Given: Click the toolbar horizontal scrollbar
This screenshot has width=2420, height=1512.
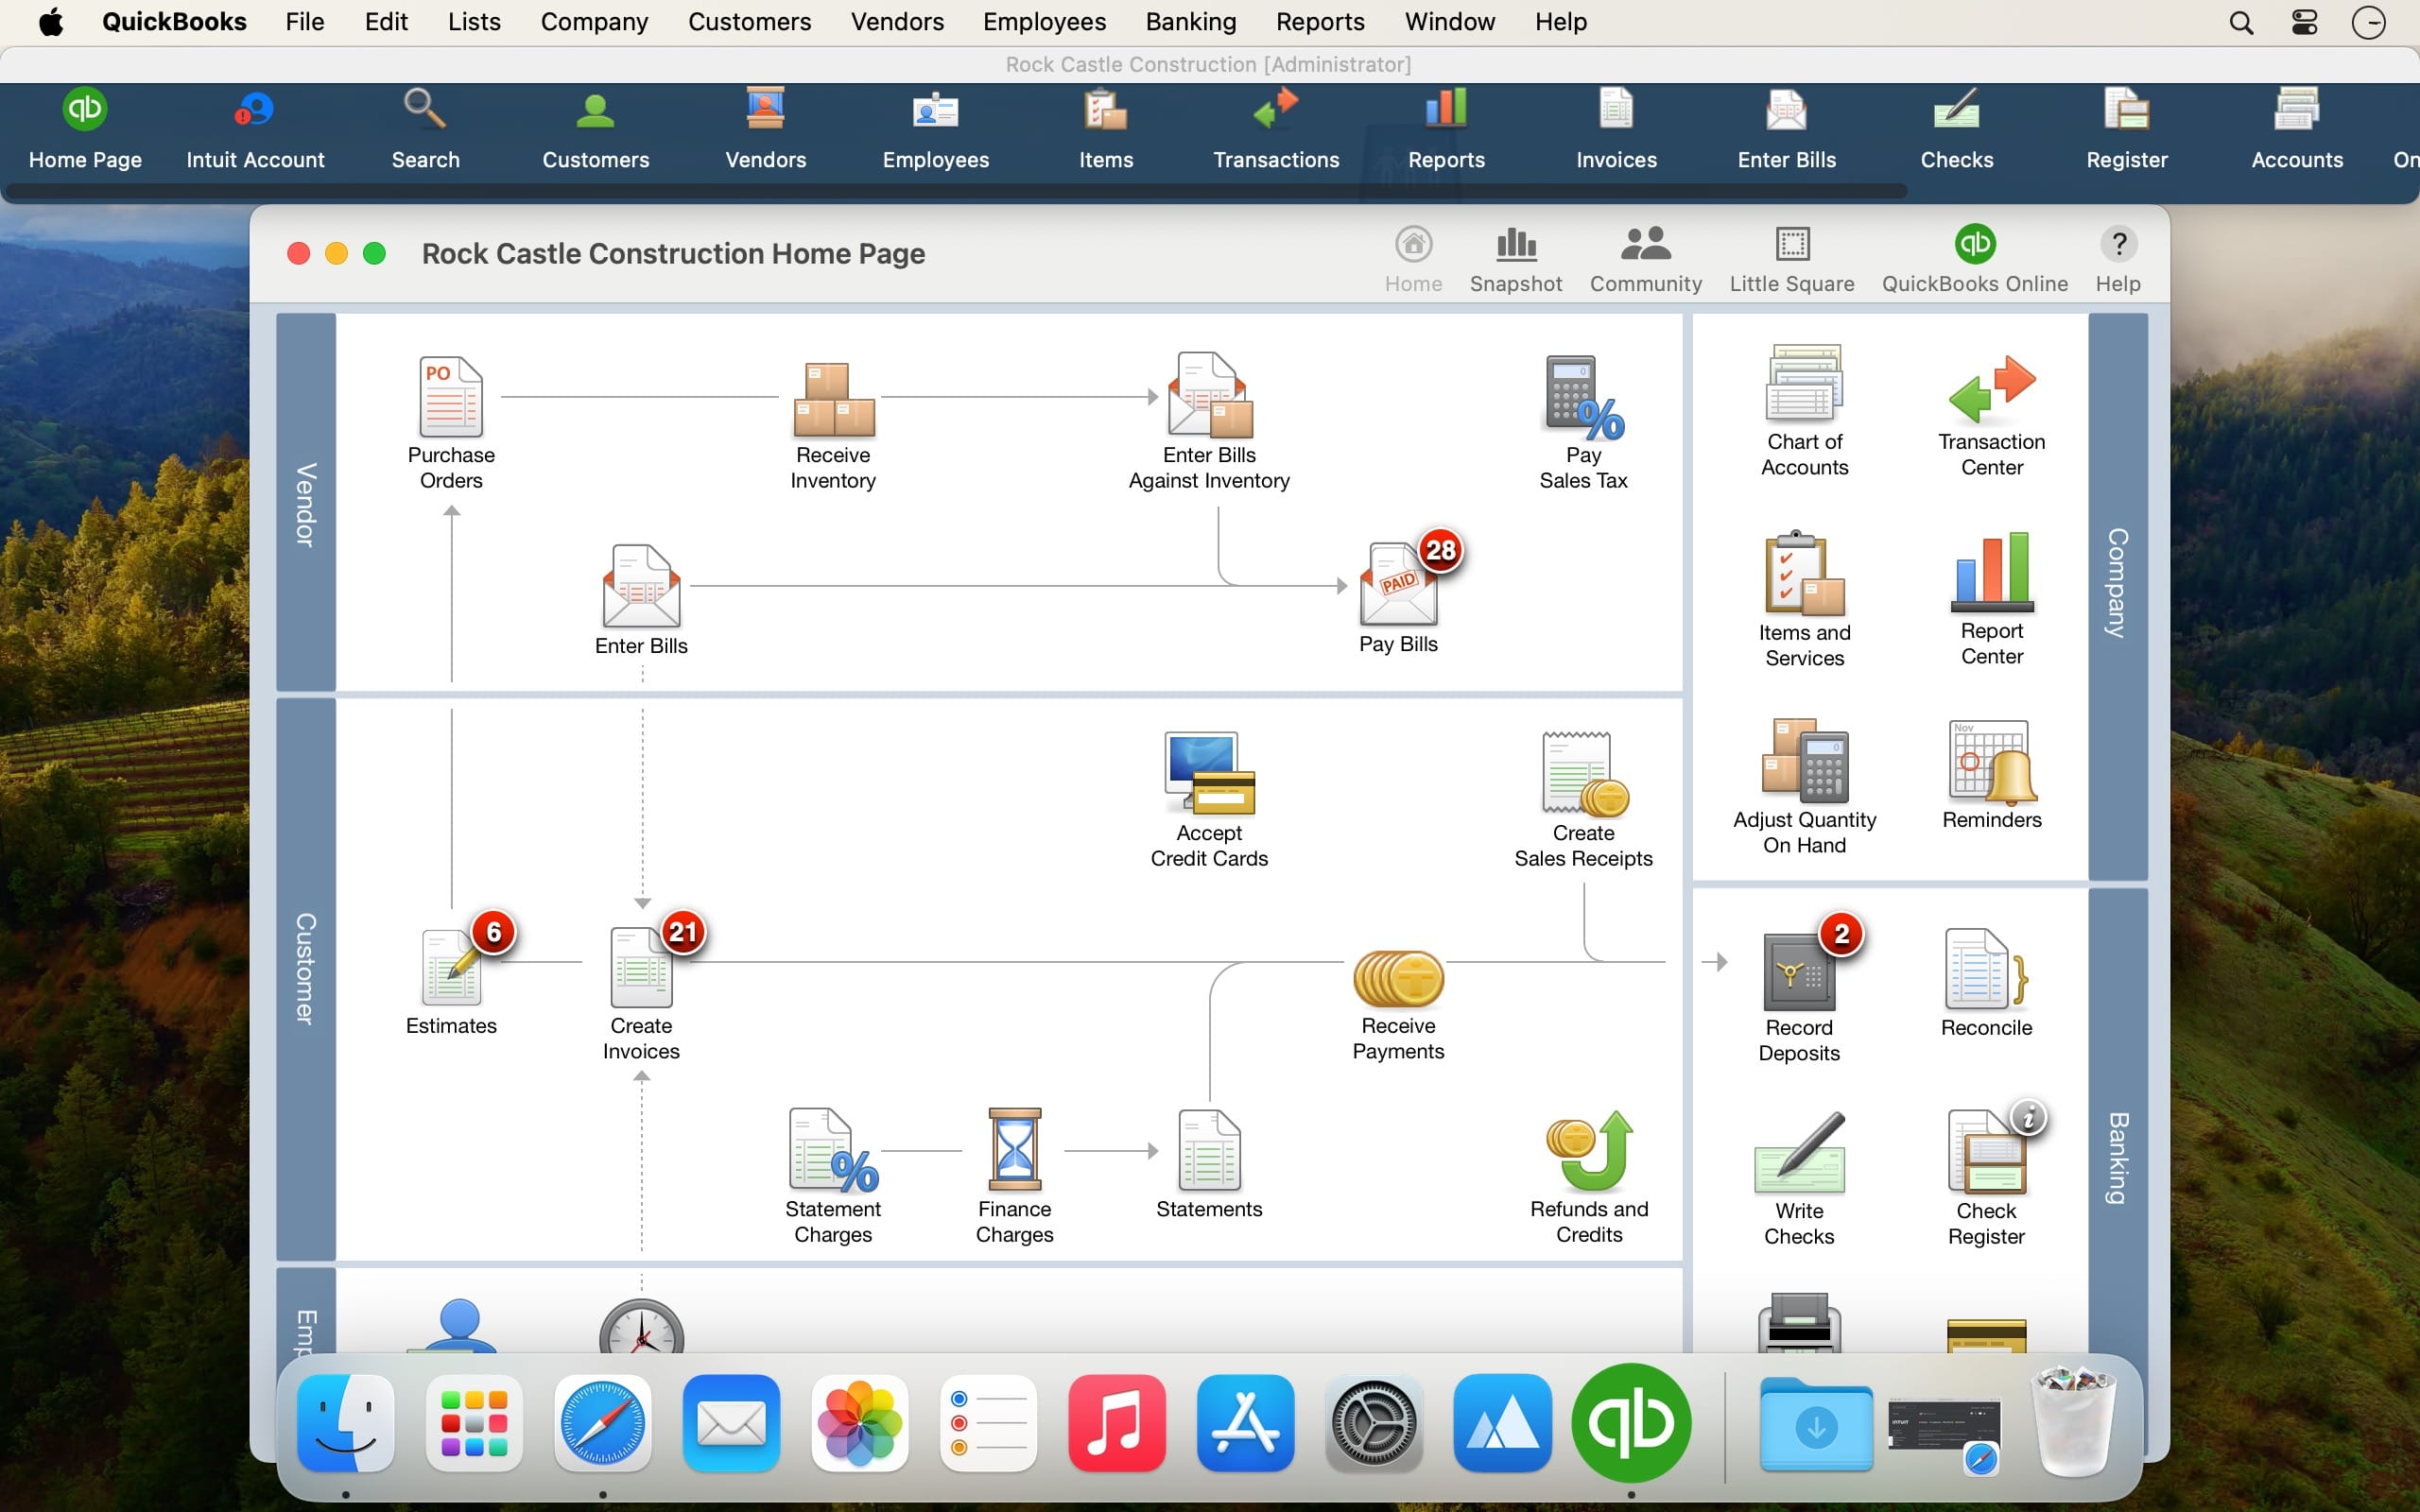Looking at the screenshot, I should [x=956, y=191].
